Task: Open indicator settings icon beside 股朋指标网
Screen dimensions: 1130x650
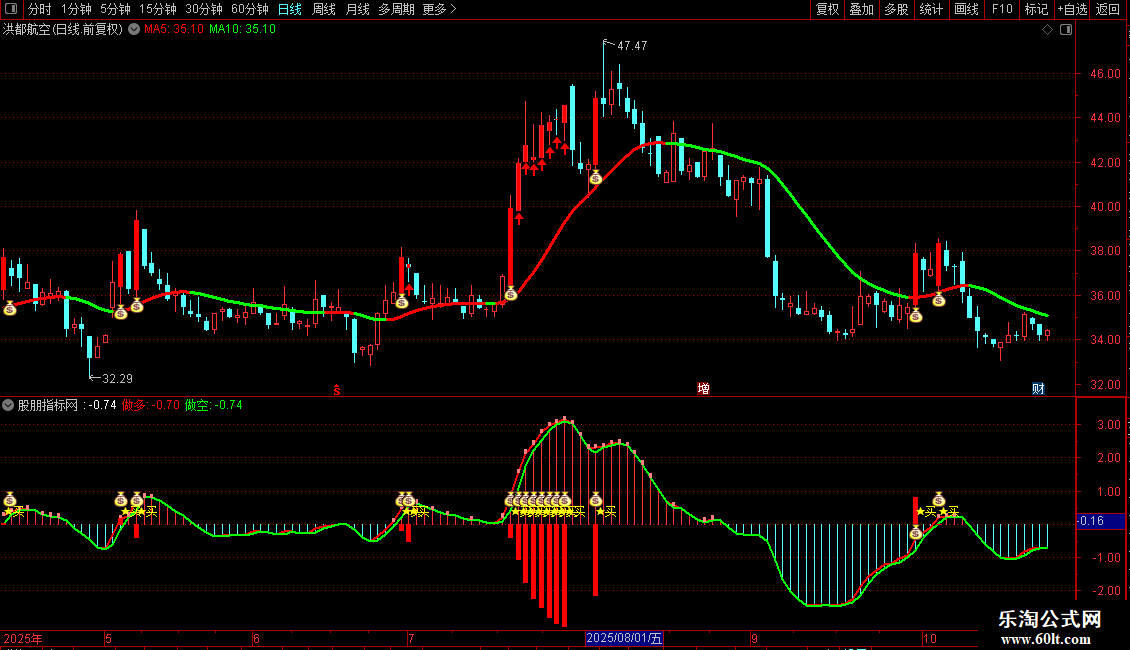Action: 8,405
